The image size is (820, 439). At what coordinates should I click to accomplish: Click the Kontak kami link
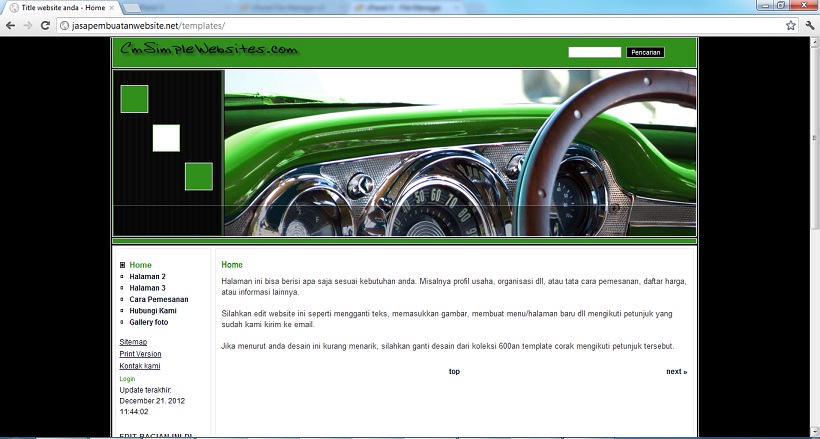pos(140,366)
